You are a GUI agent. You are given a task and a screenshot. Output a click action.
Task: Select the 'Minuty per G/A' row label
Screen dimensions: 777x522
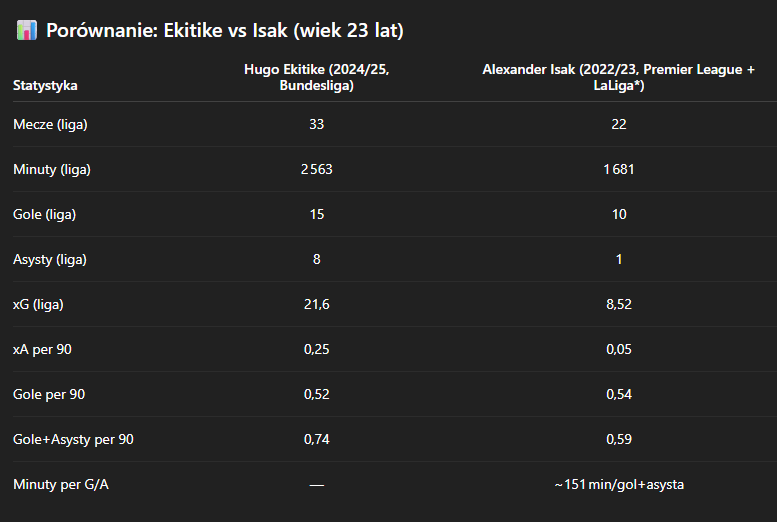click(59, 484)
